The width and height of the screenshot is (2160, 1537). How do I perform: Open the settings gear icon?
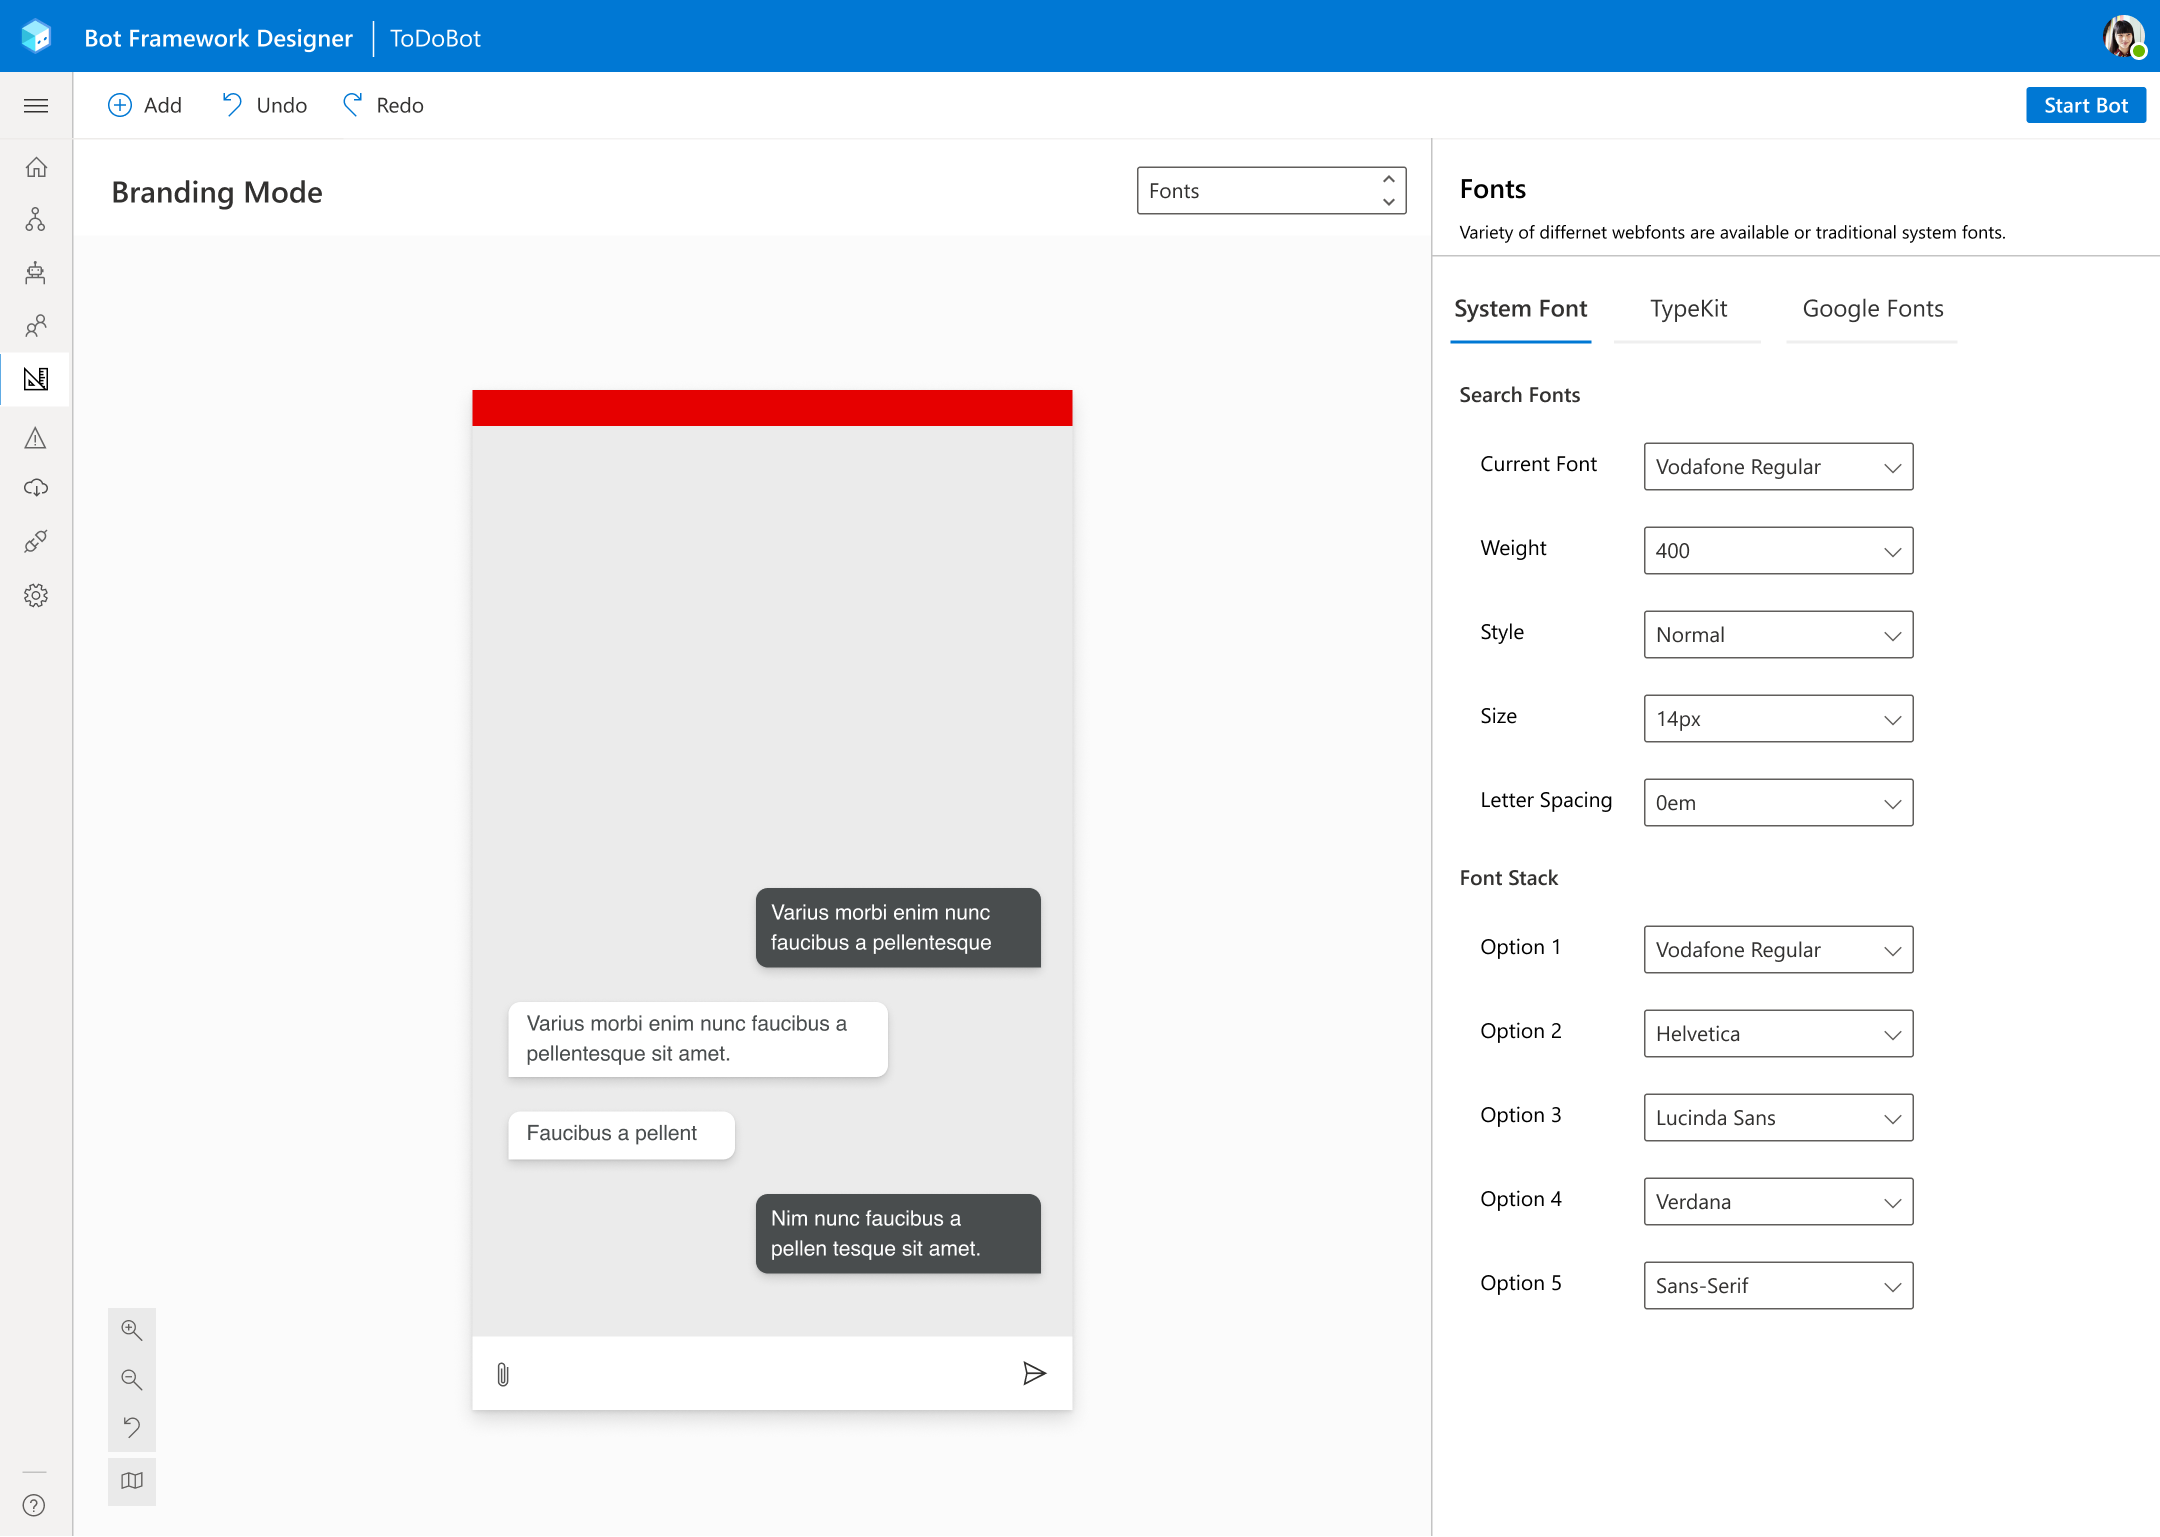[x=36, y=596]
